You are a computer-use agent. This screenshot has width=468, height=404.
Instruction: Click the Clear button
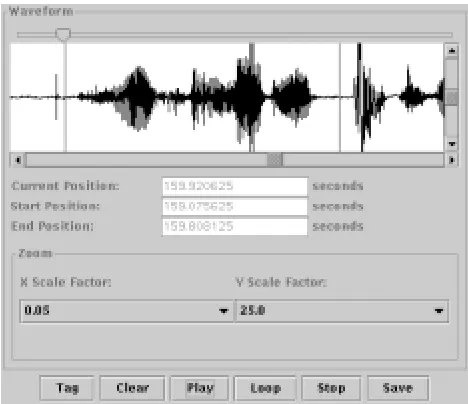click(132, 388)
